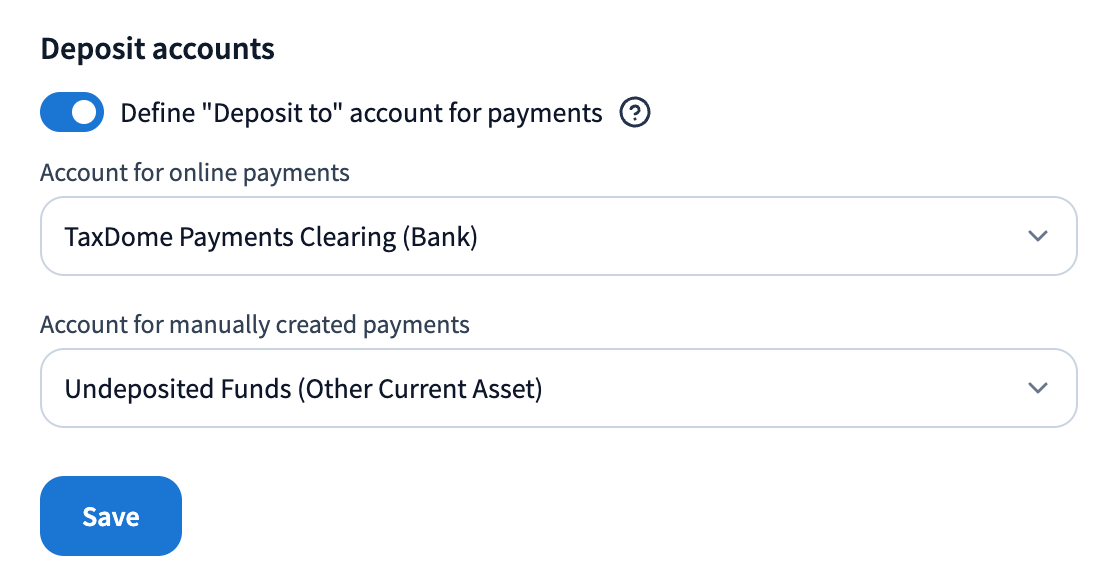Viewport: 1114px width, 580px height.
Task: Click empty area inside online payments combo box
Action: (746, 236)
